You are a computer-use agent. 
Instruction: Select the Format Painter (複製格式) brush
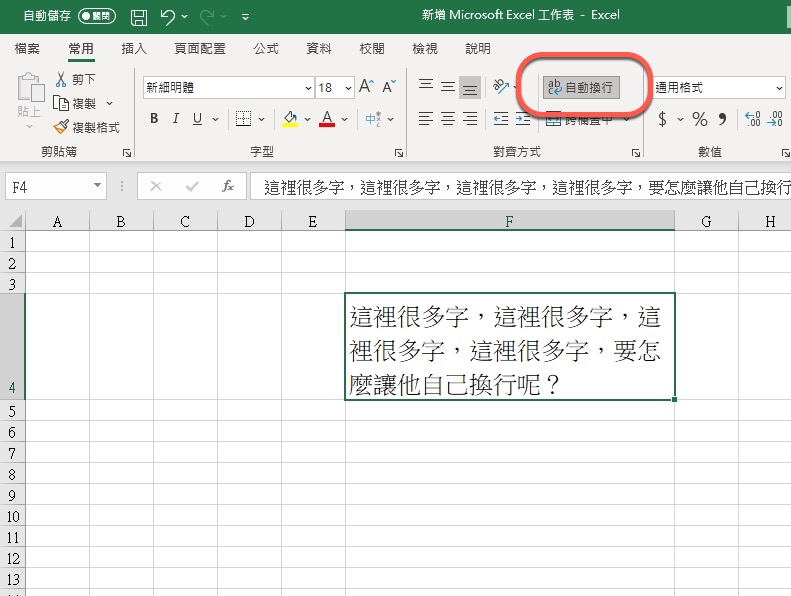[x=61, y=127]
